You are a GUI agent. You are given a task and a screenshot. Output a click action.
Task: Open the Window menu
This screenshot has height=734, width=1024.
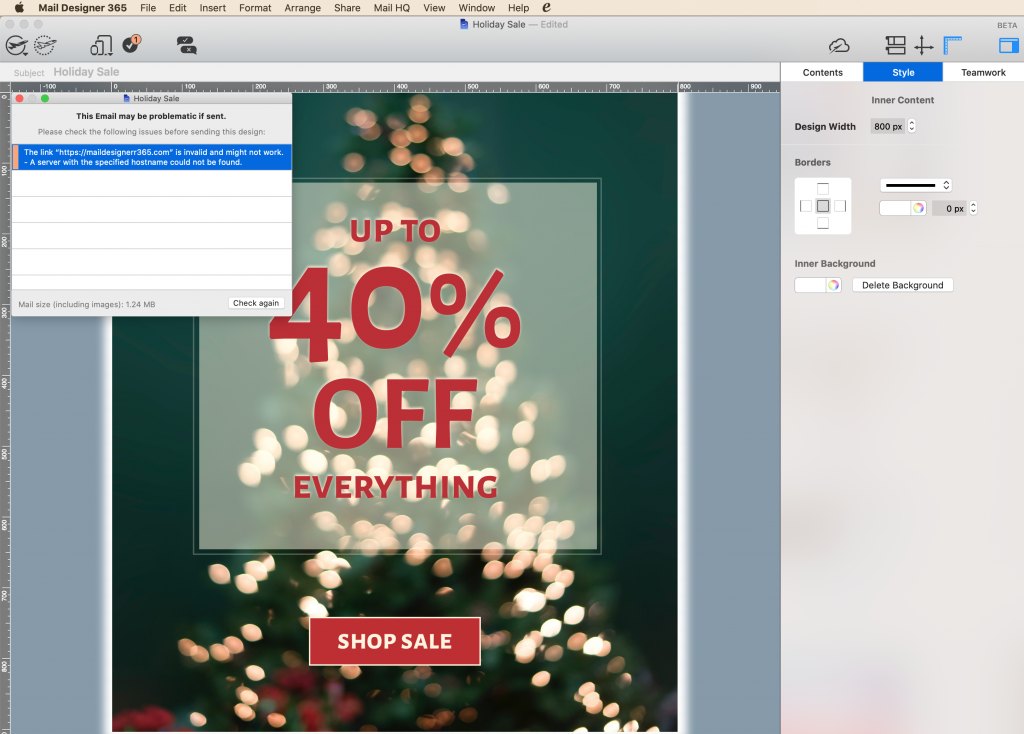pos(476,8)
